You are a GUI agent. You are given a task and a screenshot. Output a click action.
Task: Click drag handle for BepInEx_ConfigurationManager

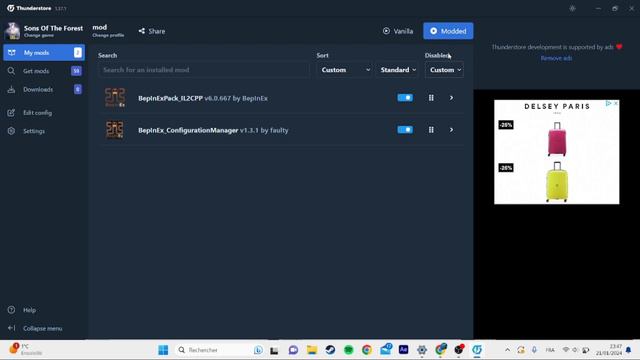click(x=431, y=130)
